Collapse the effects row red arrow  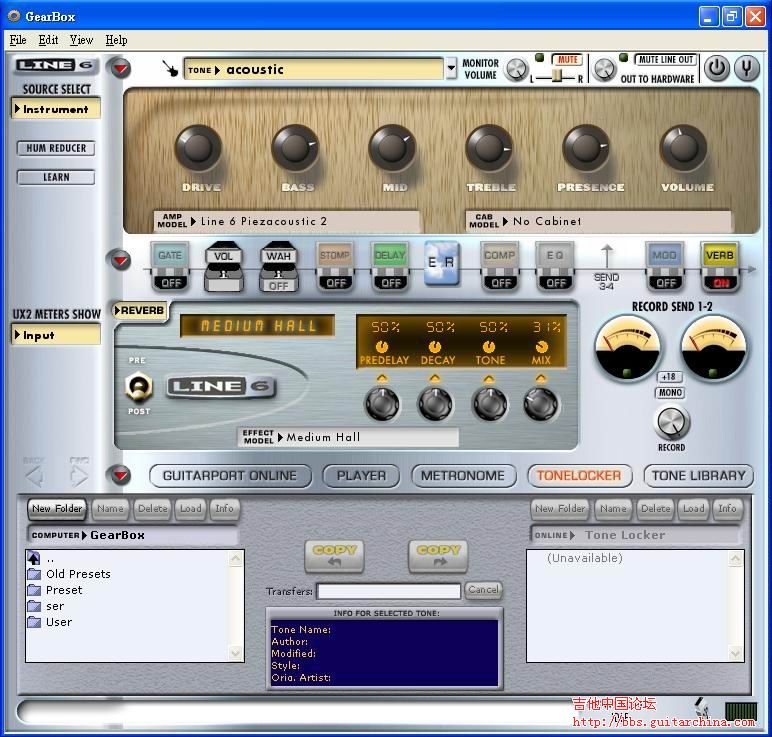pos(121,260)
